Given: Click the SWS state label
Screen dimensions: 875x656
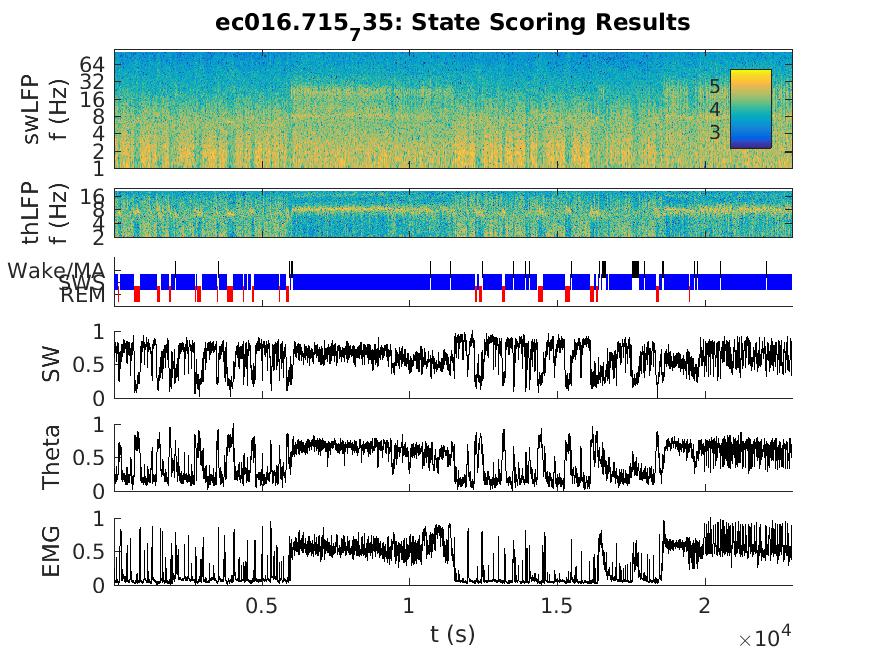Looking at the screenshot, I should [90, 283].
